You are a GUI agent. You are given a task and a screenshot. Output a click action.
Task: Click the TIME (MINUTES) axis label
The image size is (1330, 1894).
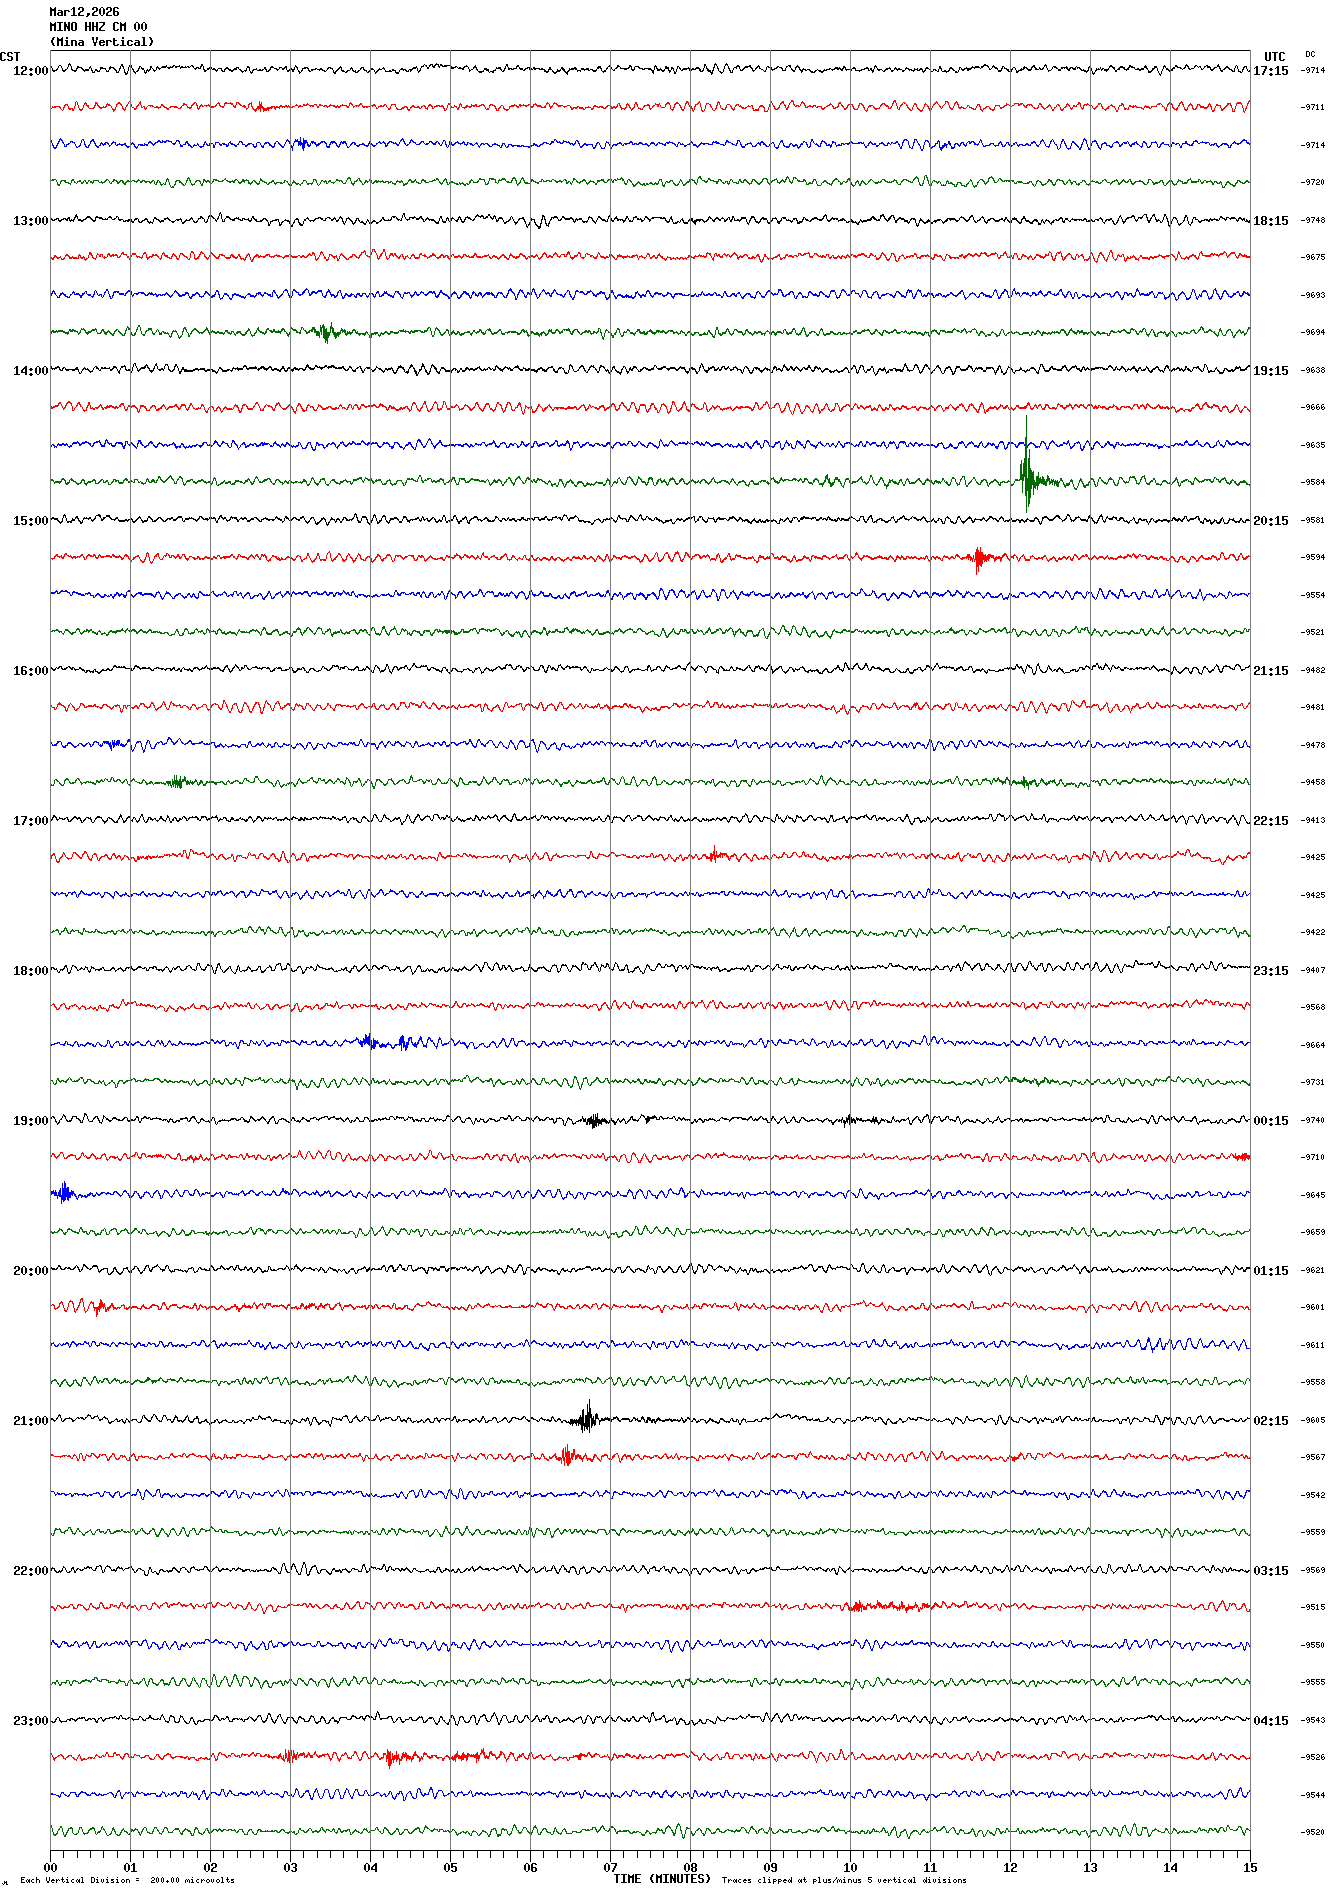tap(662, 1879)
